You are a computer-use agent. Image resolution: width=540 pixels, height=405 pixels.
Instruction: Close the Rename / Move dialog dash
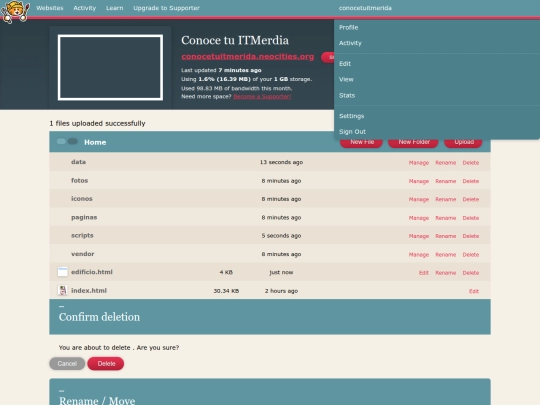tap(61, 391)
